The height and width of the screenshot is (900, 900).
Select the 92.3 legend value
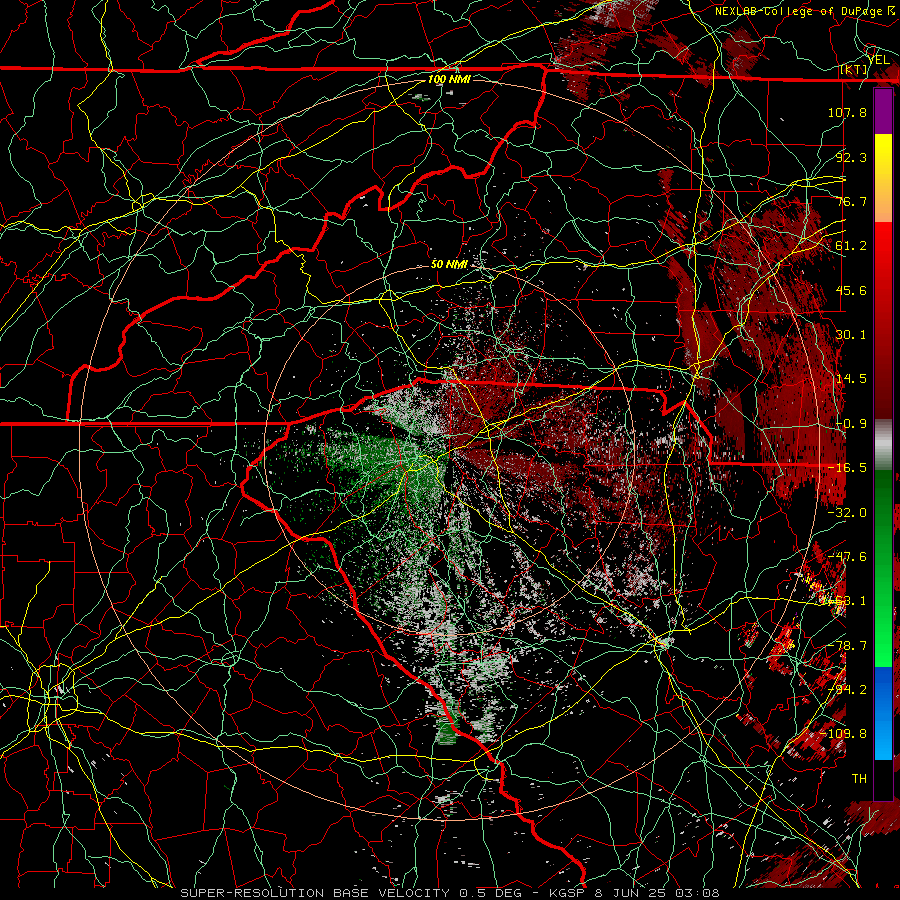pyautogui.click(x=851, y=157)
